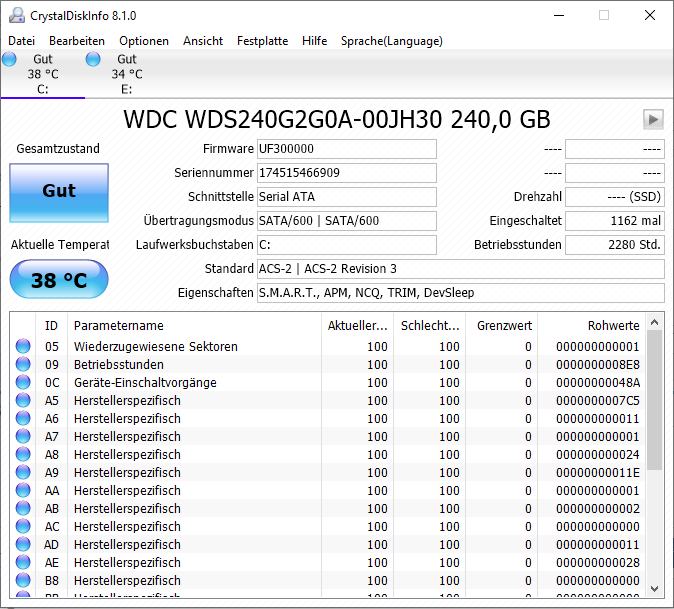674x609 pixels.
Task: Click status icon of row AE
Action: point(23,563)
